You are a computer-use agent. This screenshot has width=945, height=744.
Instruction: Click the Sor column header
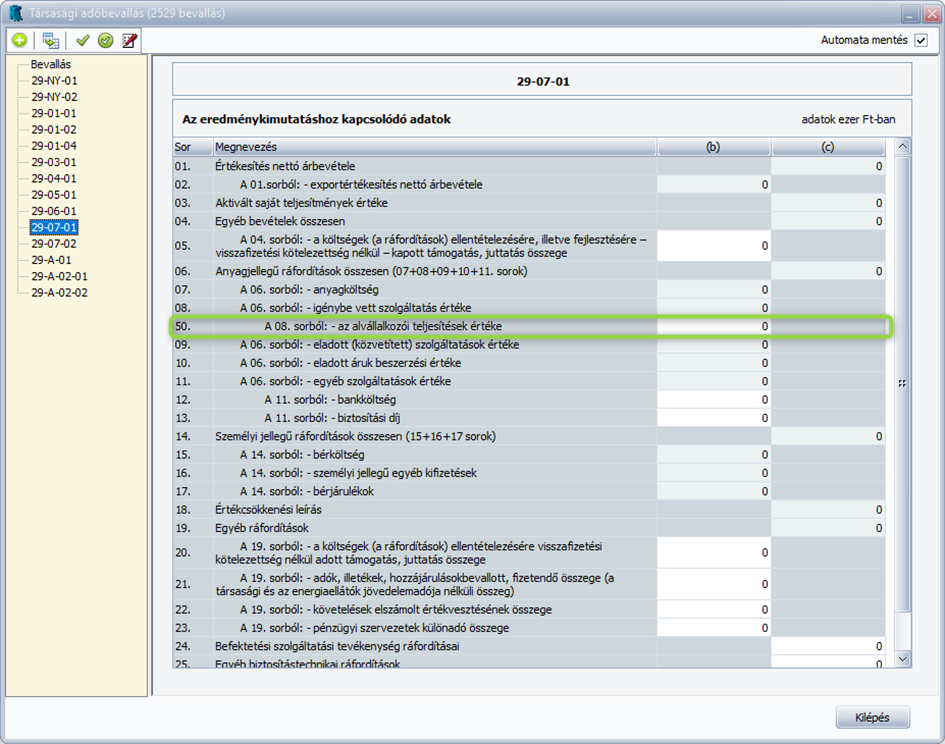[193, 147]
